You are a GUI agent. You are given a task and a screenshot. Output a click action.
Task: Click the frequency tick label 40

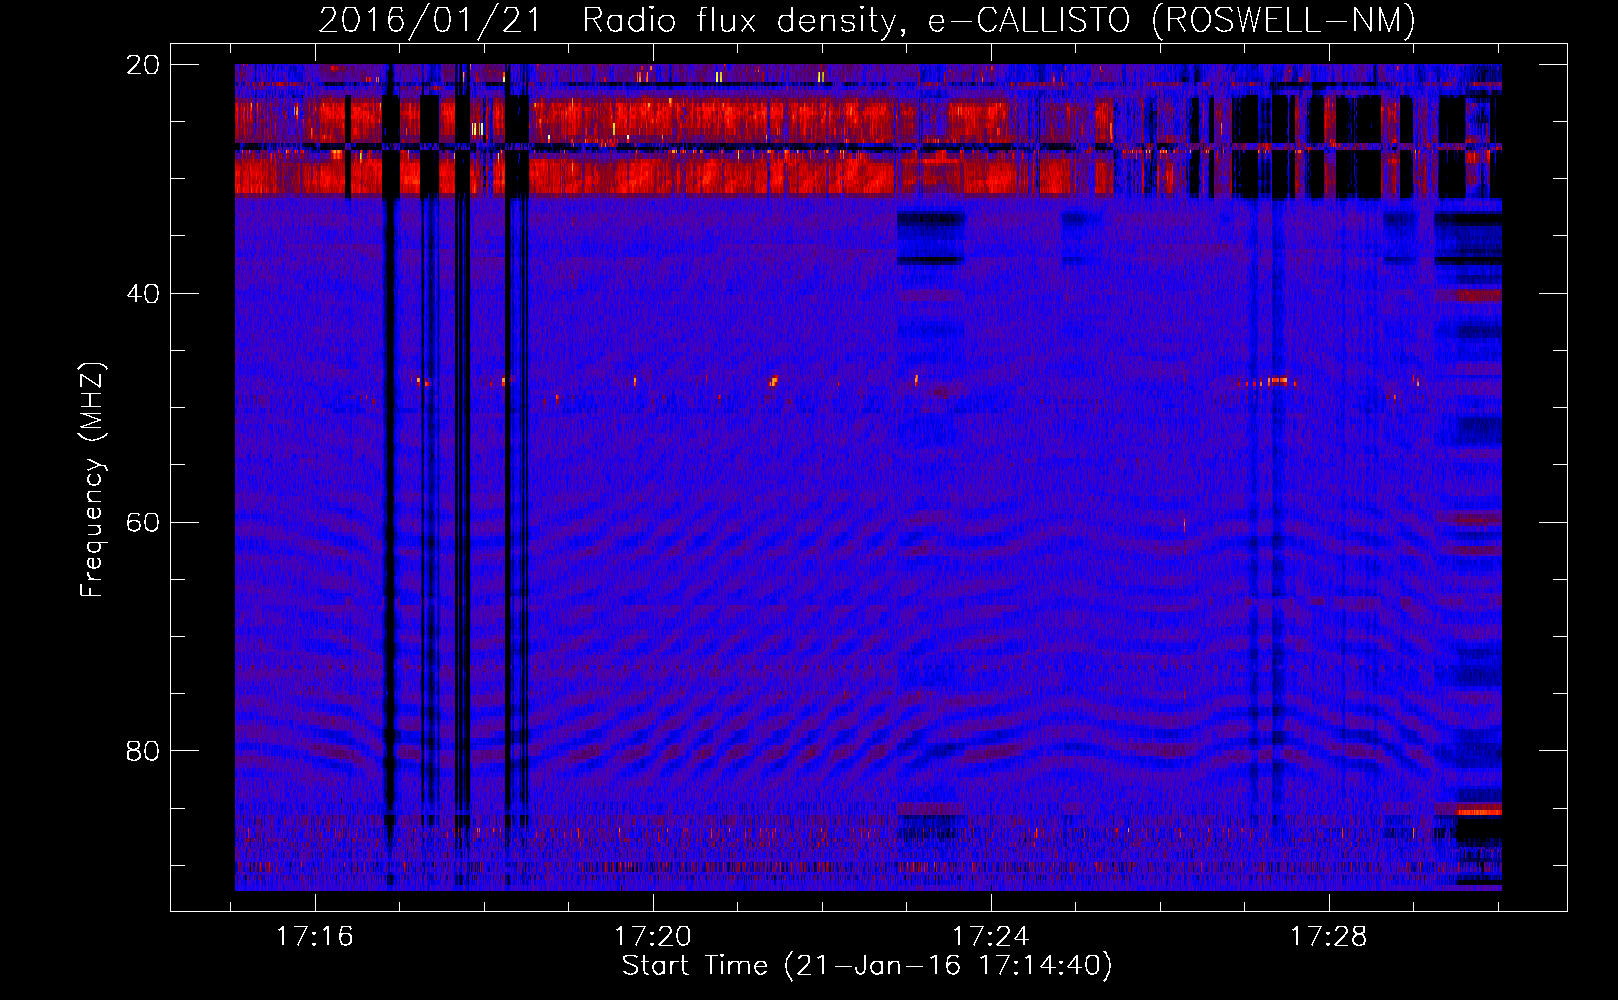click(x=143, y=294)
